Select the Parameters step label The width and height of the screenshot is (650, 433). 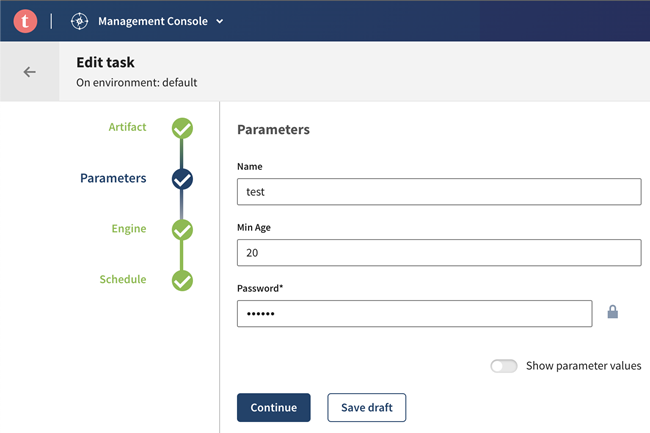pyautogui.click(x=113, y=178)
